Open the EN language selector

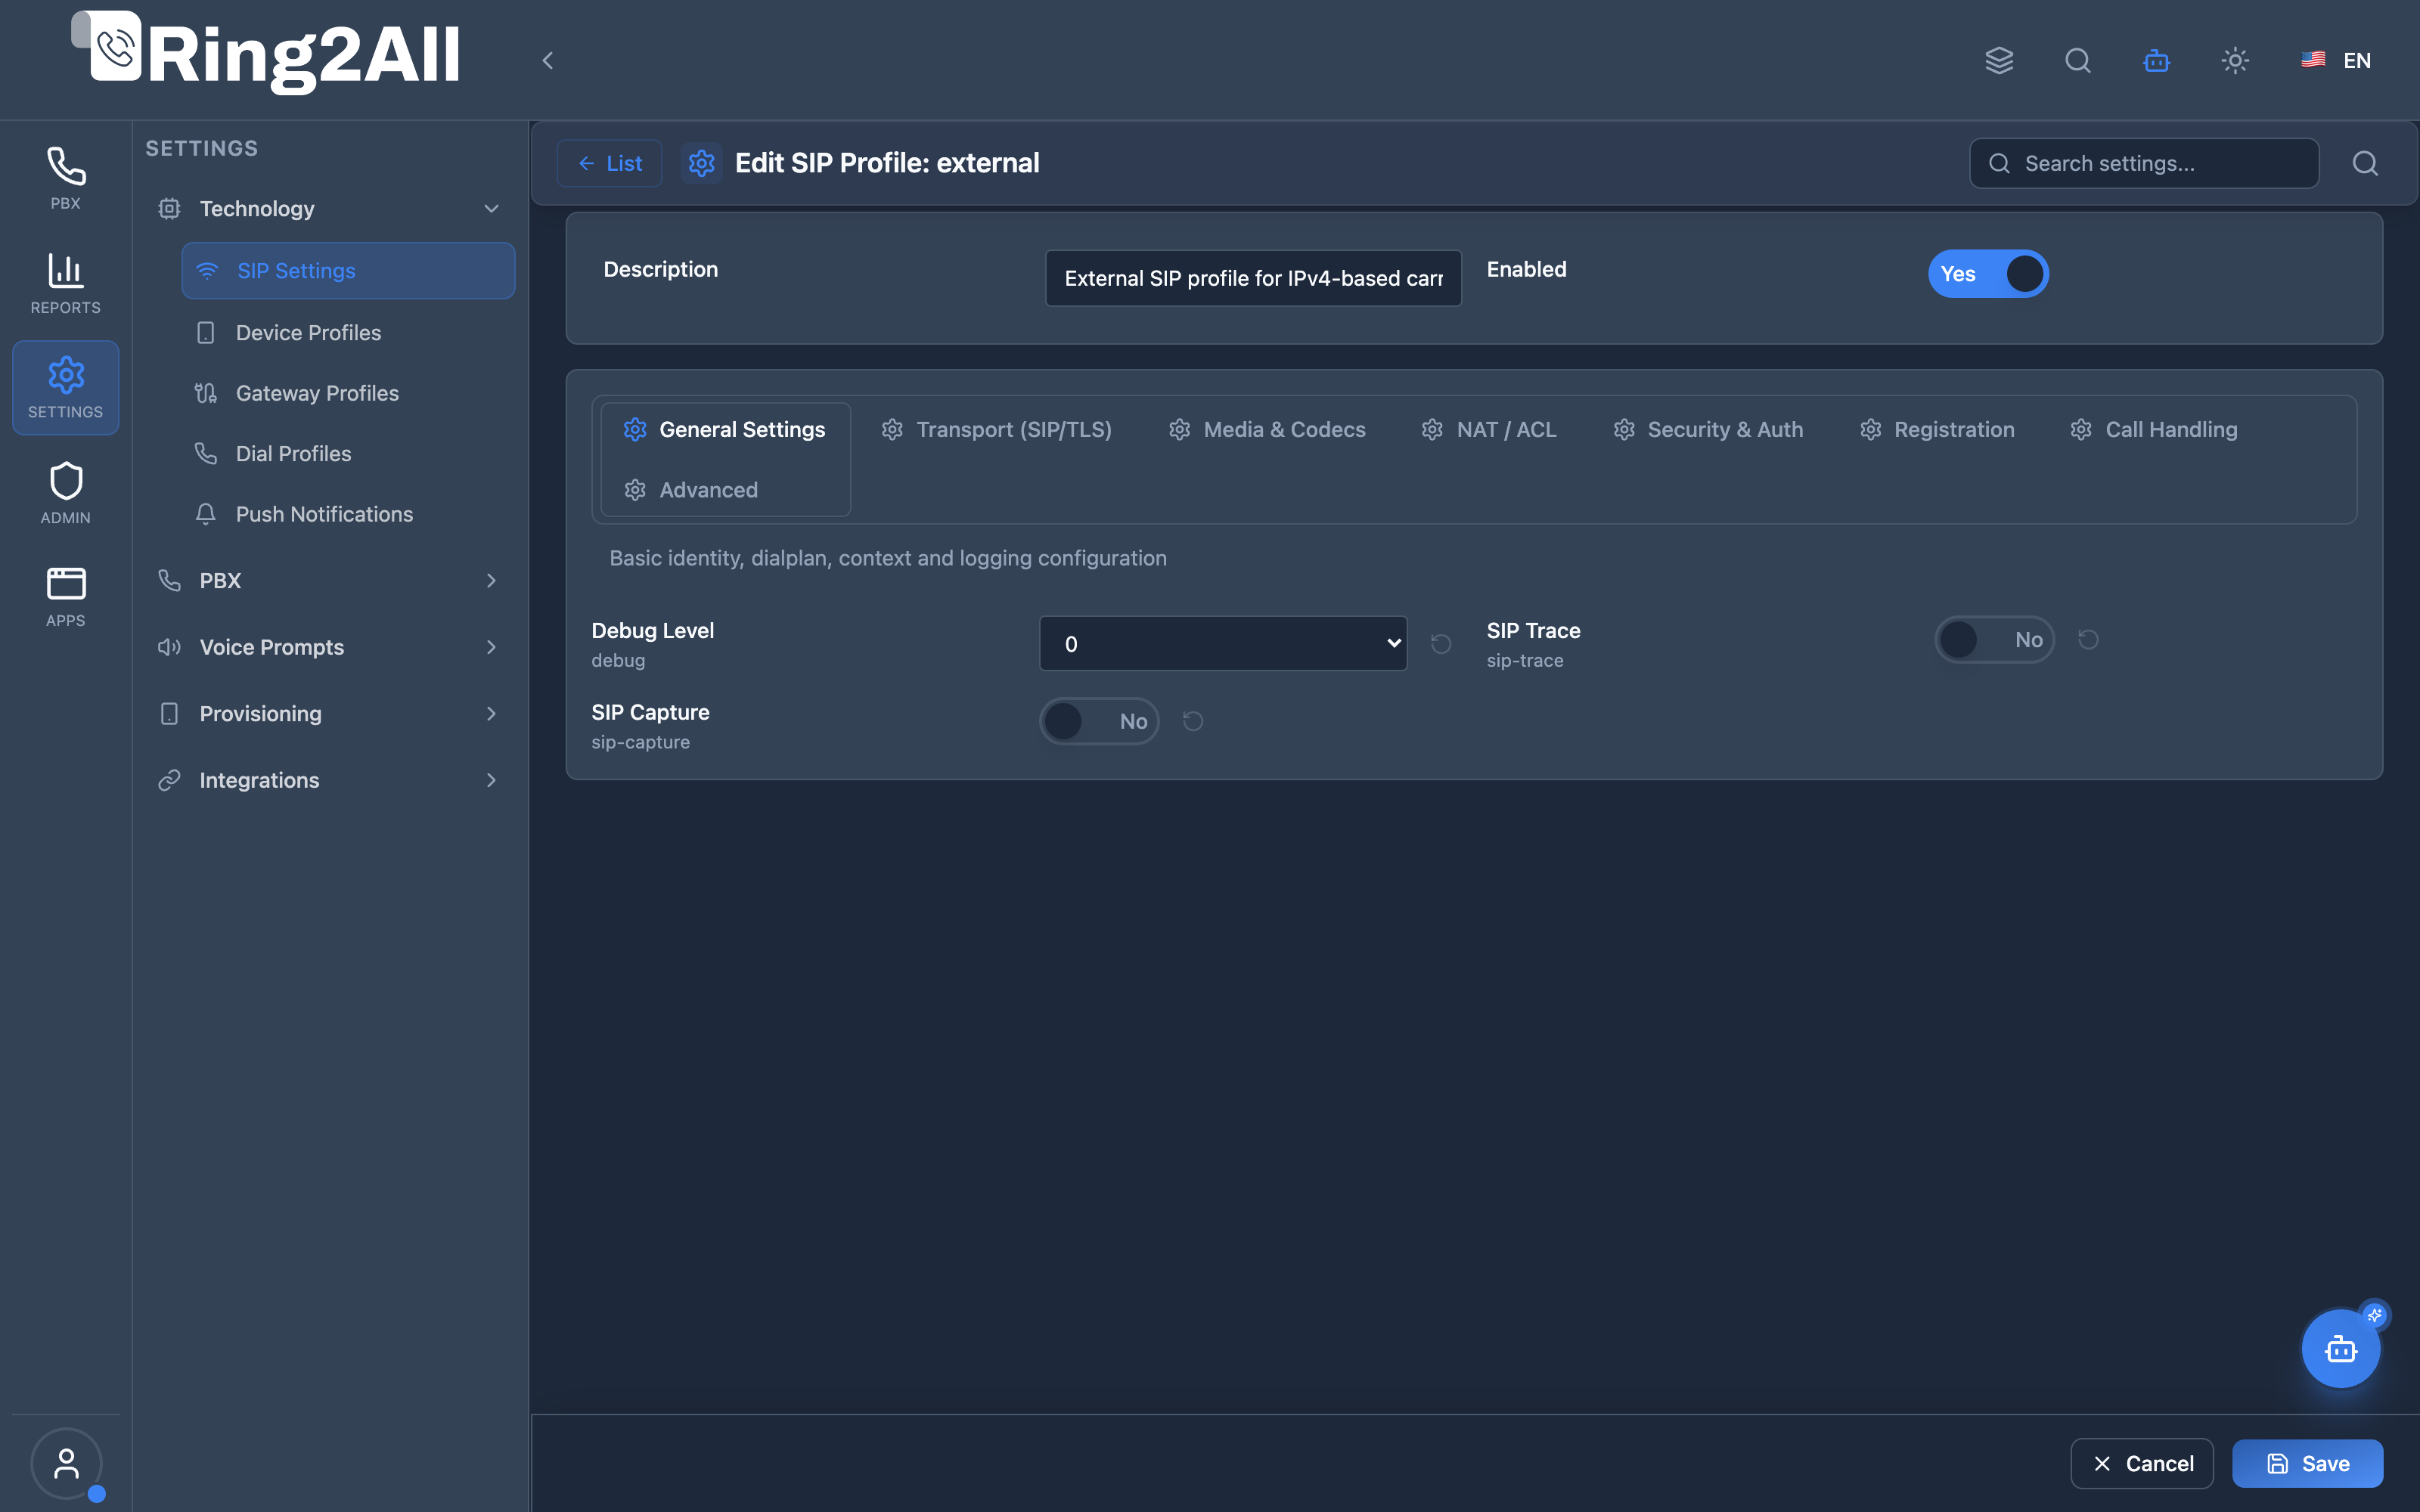[x=2336, y=61]
